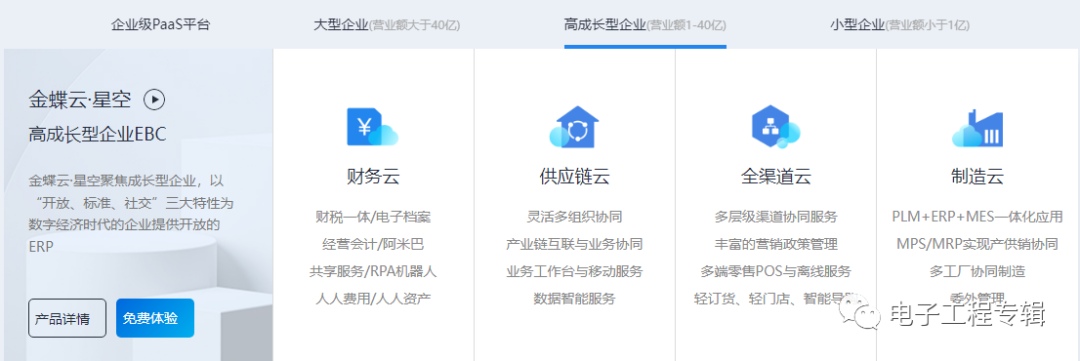Image resolution: width=1080 pixels, height=361 pixels.
Task: Click the 财务云 yen icon
Action: coord(373,127)
